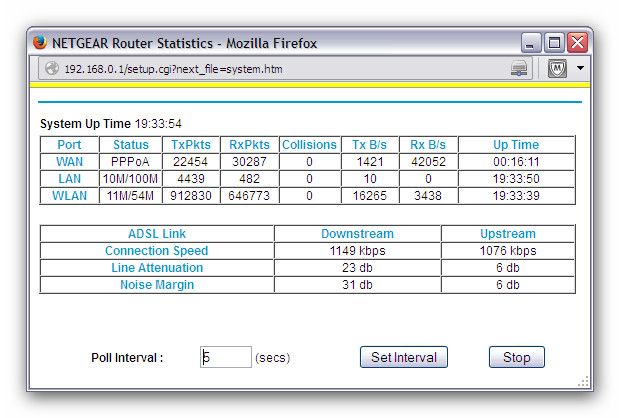Click the Up Time column header
This screenshot has height=418, width=620.
click(516, 145)
